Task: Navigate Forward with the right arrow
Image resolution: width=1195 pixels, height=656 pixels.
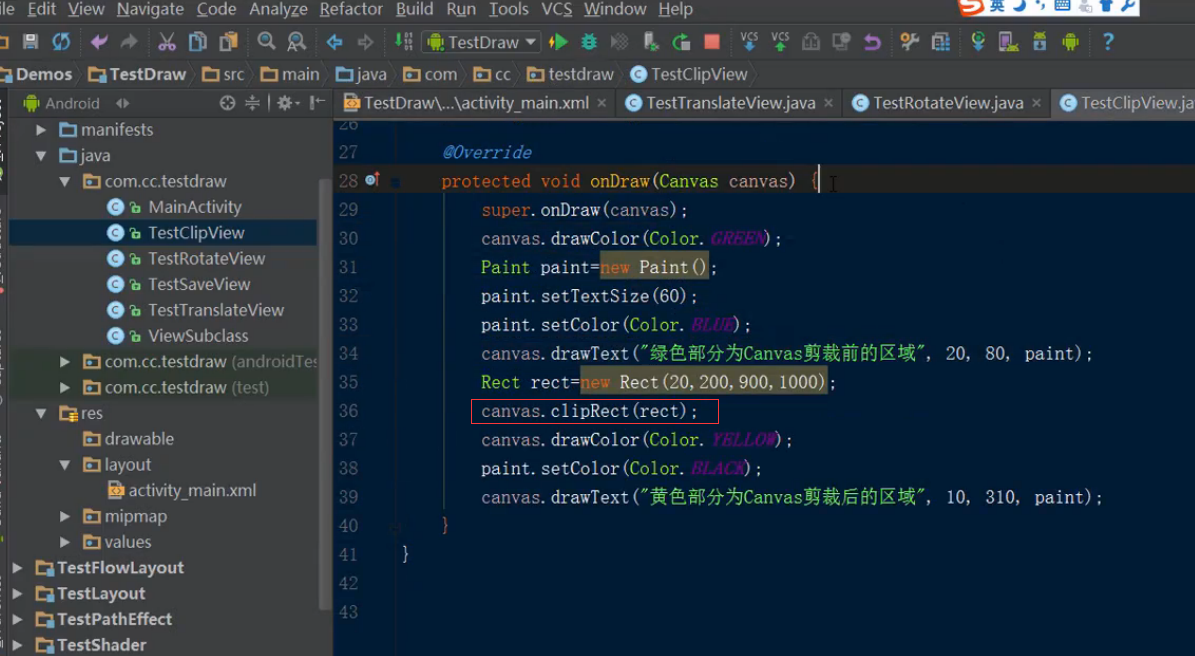Action: click(x=365, y=42)
